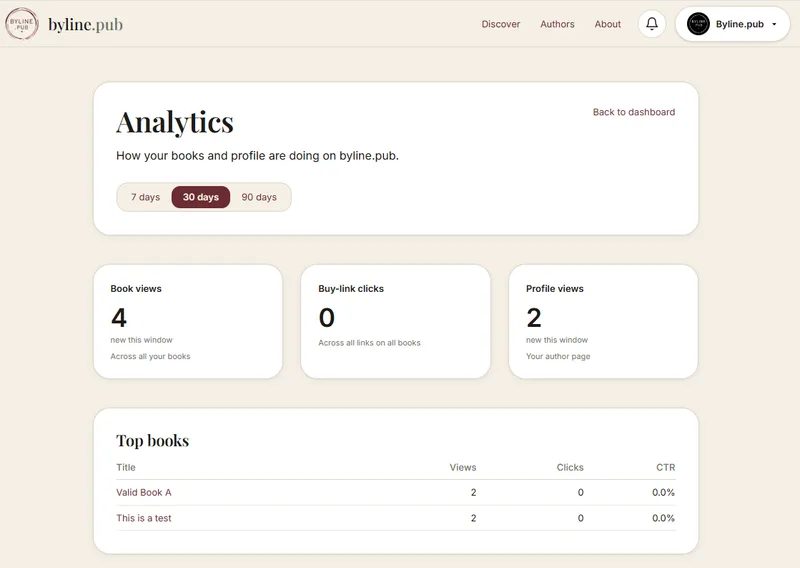Click the Top books heading
Screen dimensions: 800x568
click(153, 440)
